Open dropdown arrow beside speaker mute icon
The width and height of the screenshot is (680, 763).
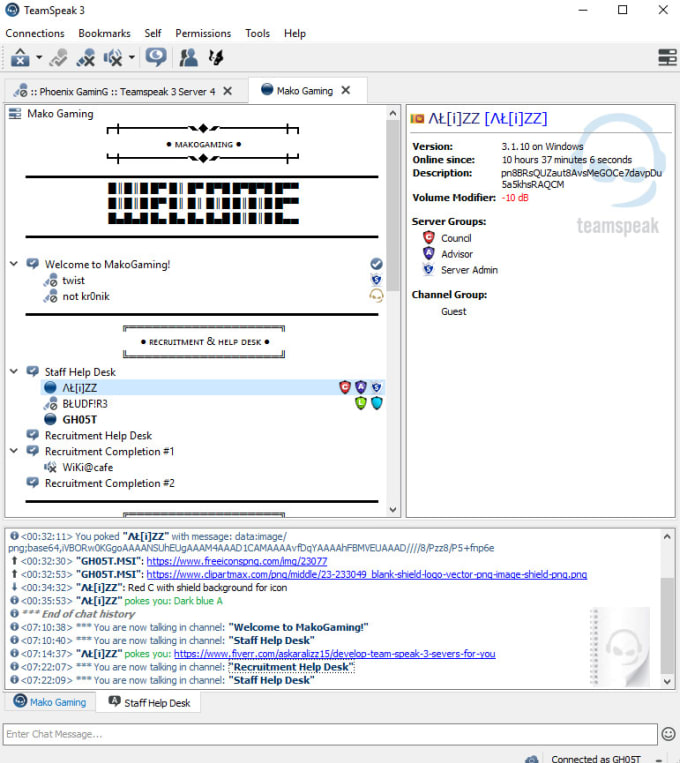132,57
